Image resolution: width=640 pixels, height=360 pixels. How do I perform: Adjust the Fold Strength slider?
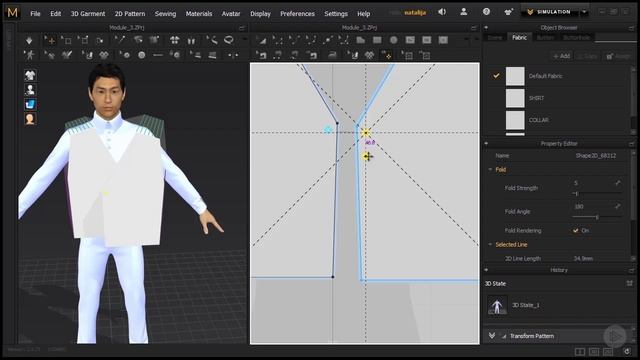pyautogui.click(x=596, y=193)
